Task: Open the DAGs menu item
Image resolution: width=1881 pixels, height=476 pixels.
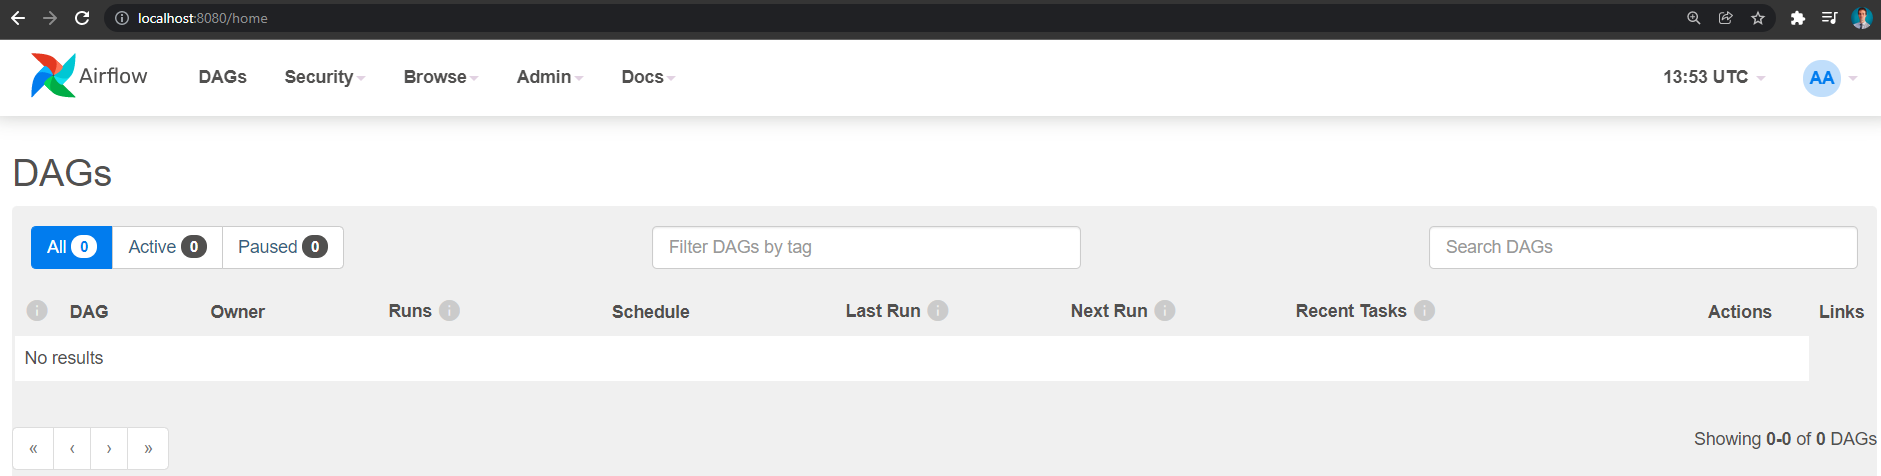Action: 222,77
